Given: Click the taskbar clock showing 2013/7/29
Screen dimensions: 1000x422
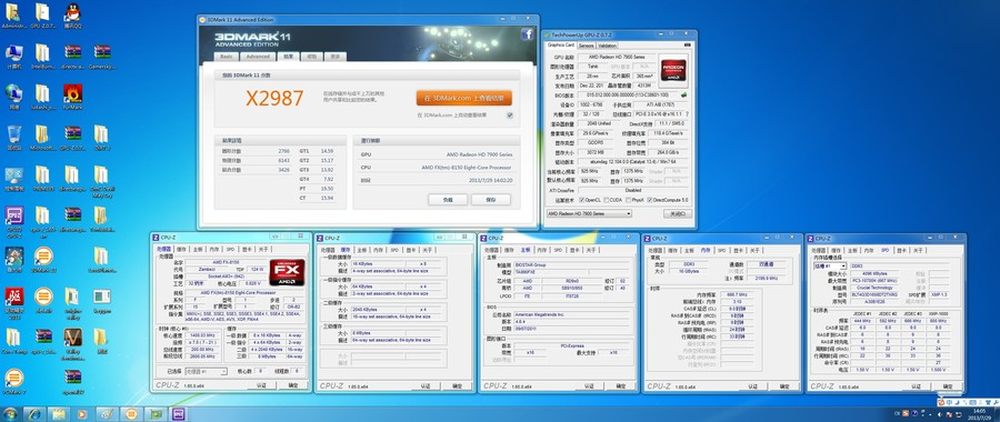Looking at the screenshot, I should click(x=978, y=414).
